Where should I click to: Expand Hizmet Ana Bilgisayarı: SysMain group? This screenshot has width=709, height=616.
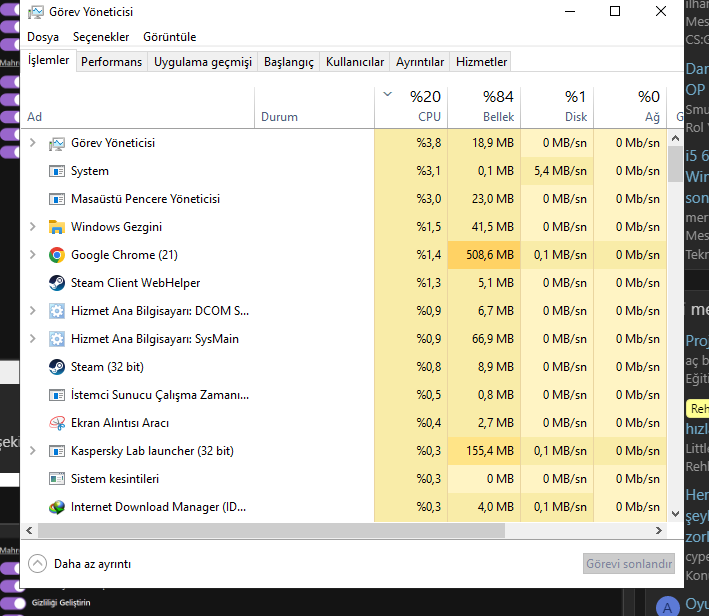pos(33,339)
